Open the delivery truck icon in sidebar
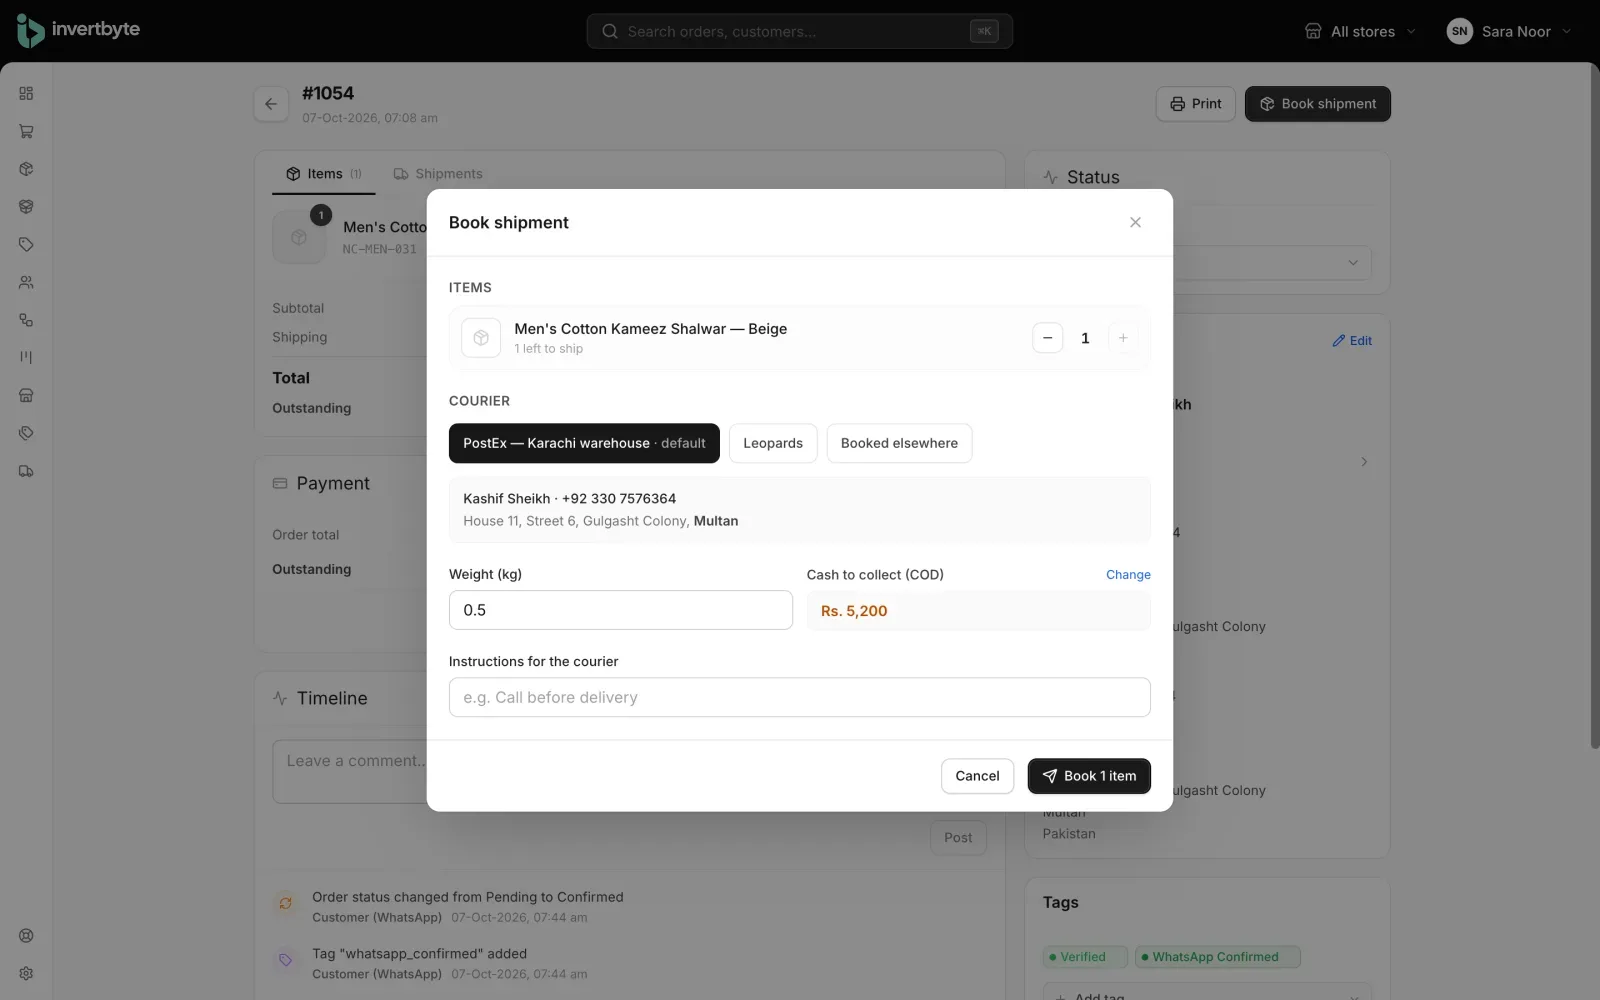Screen dimensions: 1600x1000 pyautogui.click(x=26, y=471)
